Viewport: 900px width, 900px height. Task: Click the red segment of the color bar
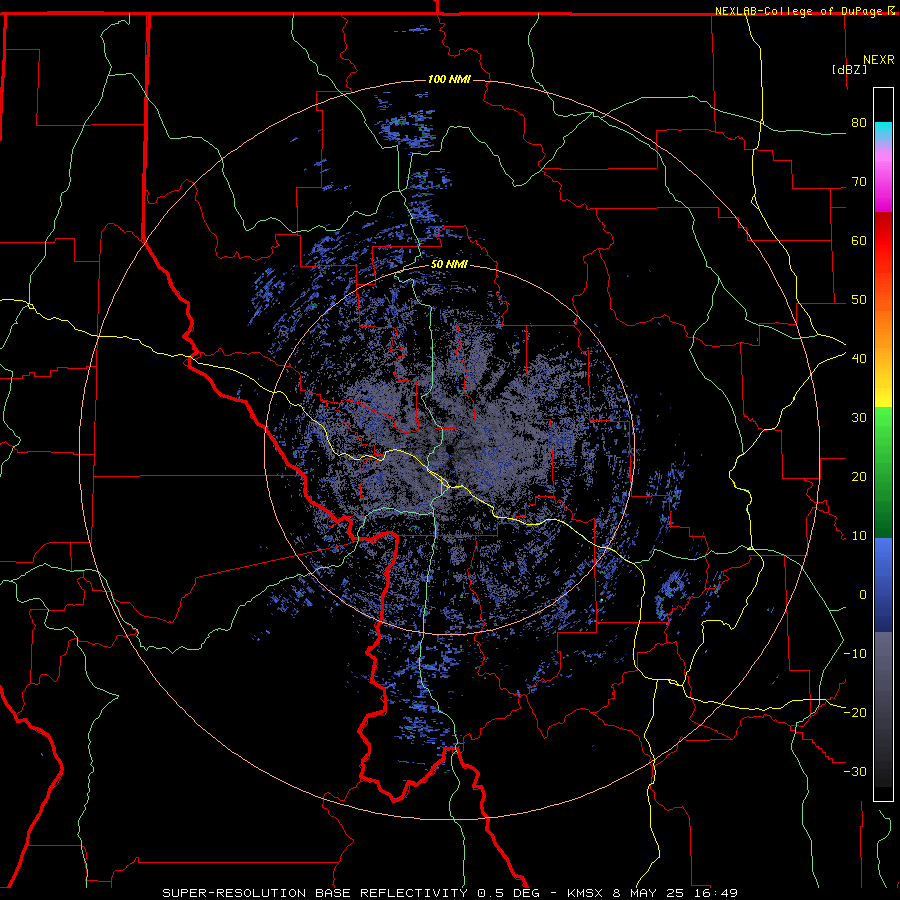click(883, 246)
